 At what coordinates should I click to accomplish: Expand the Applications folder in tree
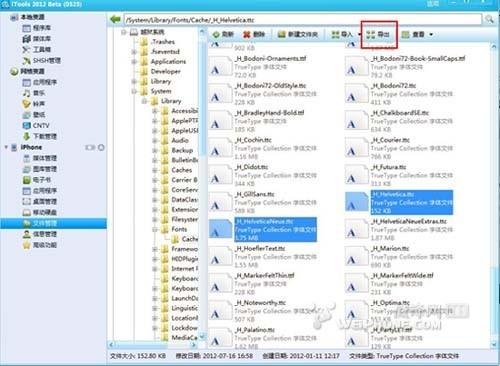pos(134,61)
